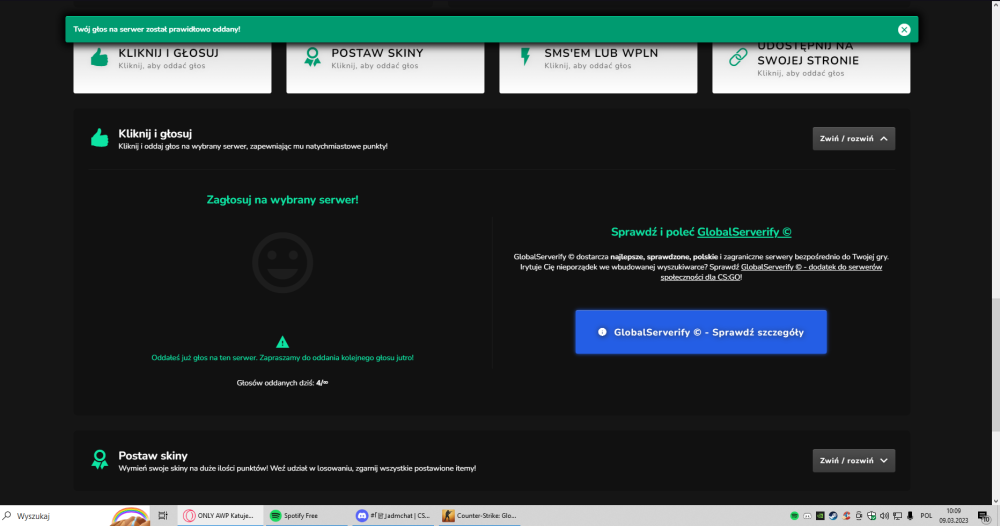Click the large smiley face icon
The image size is (1000, 526).
[283, 263]
